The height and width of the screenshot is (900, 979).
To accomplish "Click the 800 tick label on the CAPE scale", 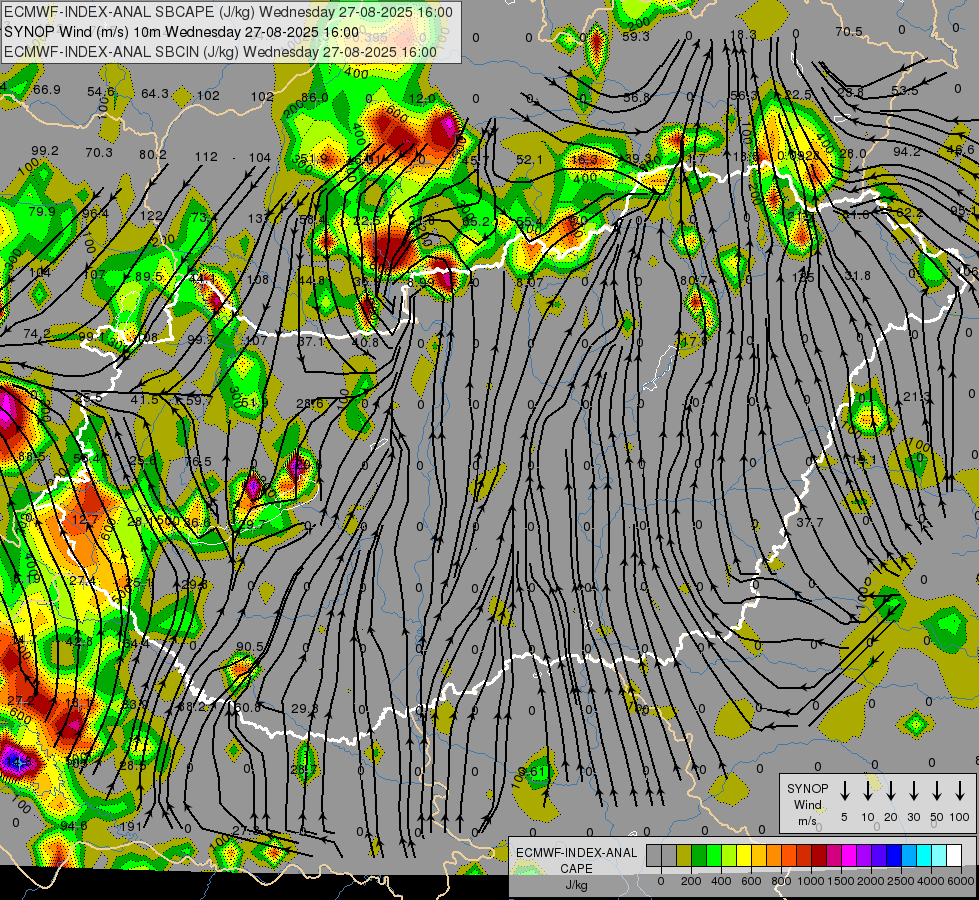I will (x=781, y=881).
